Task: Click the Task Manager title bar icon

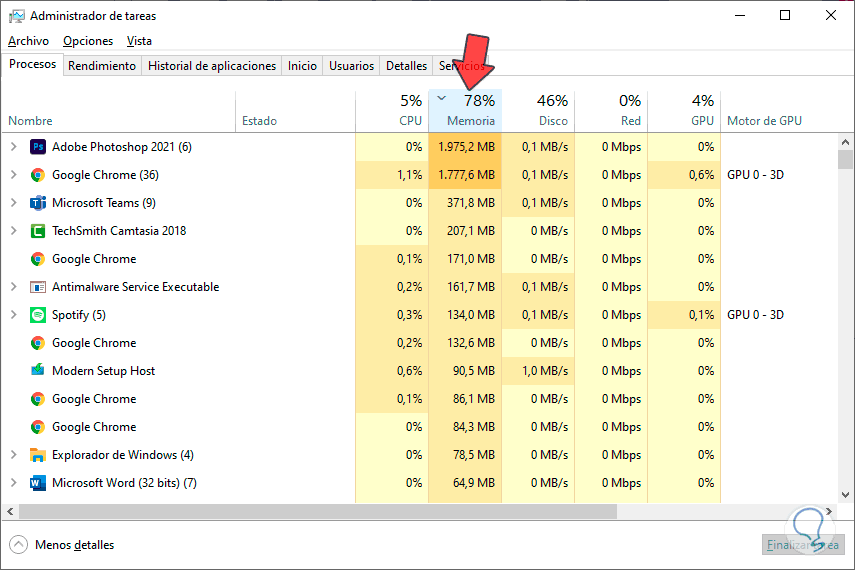Action: (x=16, y=16)
